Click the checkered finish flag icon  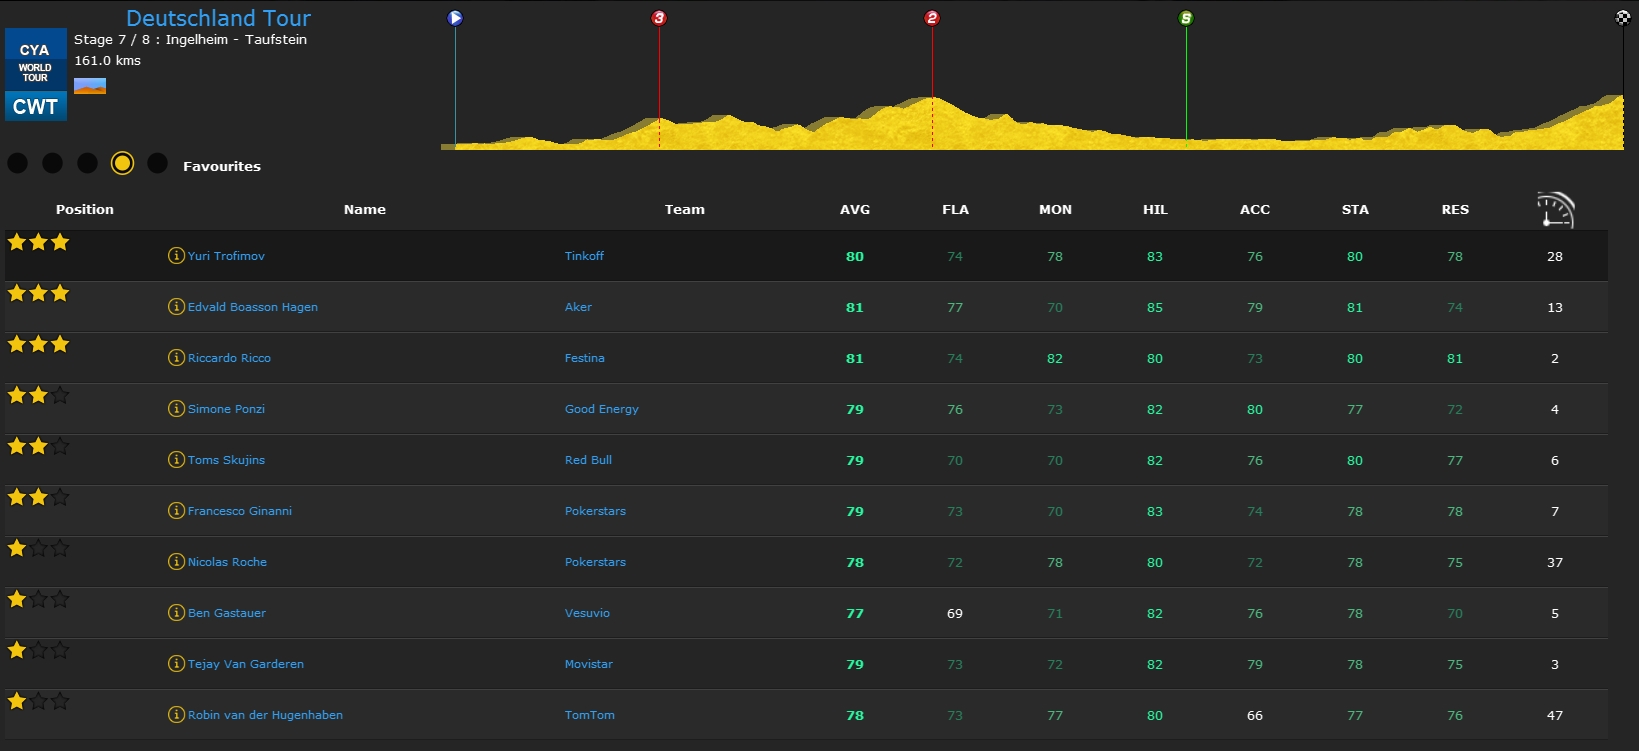(1623, 18)
